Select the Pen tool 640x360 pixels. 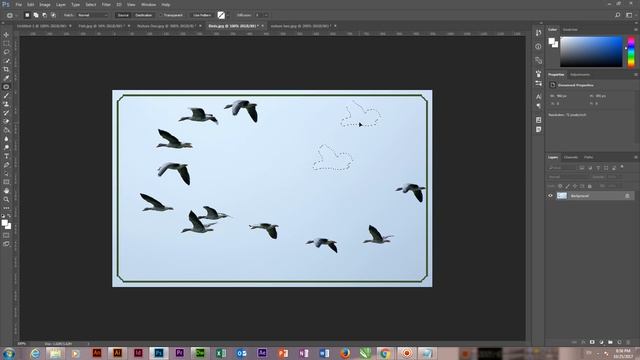6,165
